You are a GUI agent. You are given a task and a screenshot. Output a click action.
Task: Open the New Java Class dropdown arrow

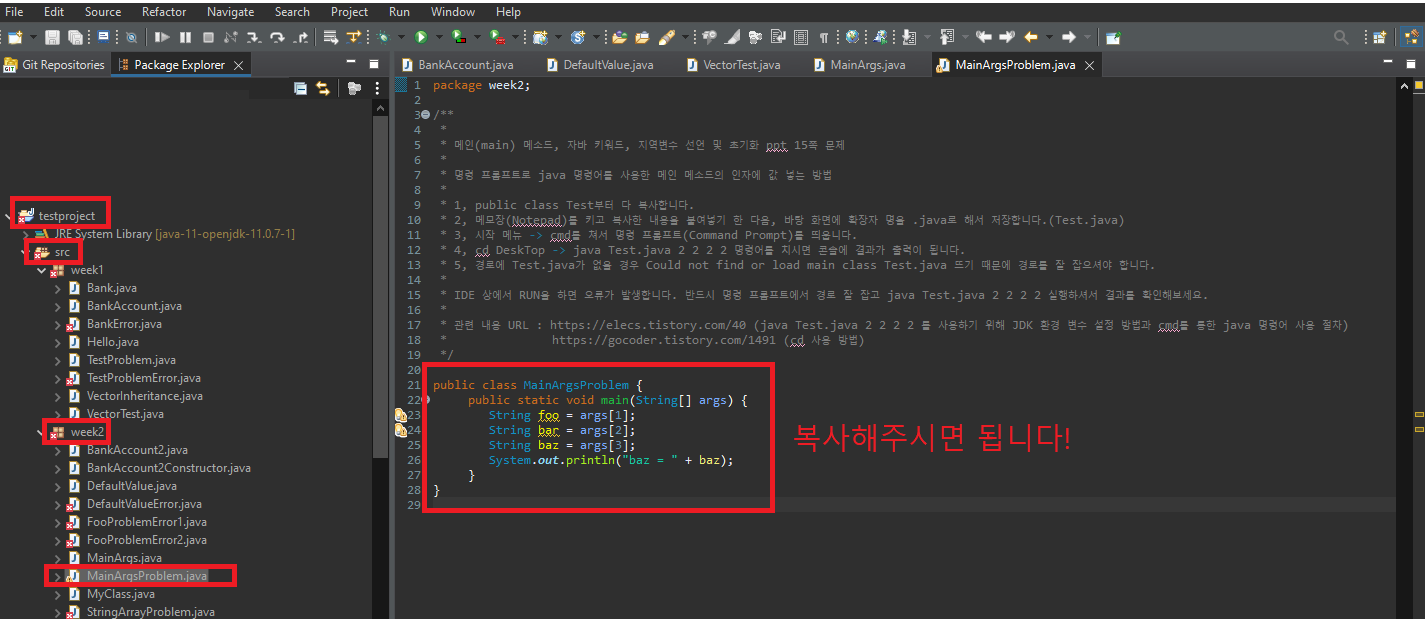coord(596,37)
